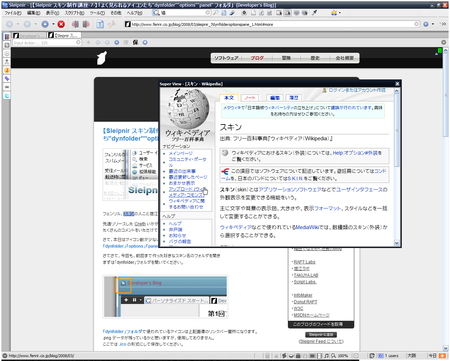This screenshot has width=450, height=361.
Task: Click the yellow wand toolbar icon
Action: [111, 24]
